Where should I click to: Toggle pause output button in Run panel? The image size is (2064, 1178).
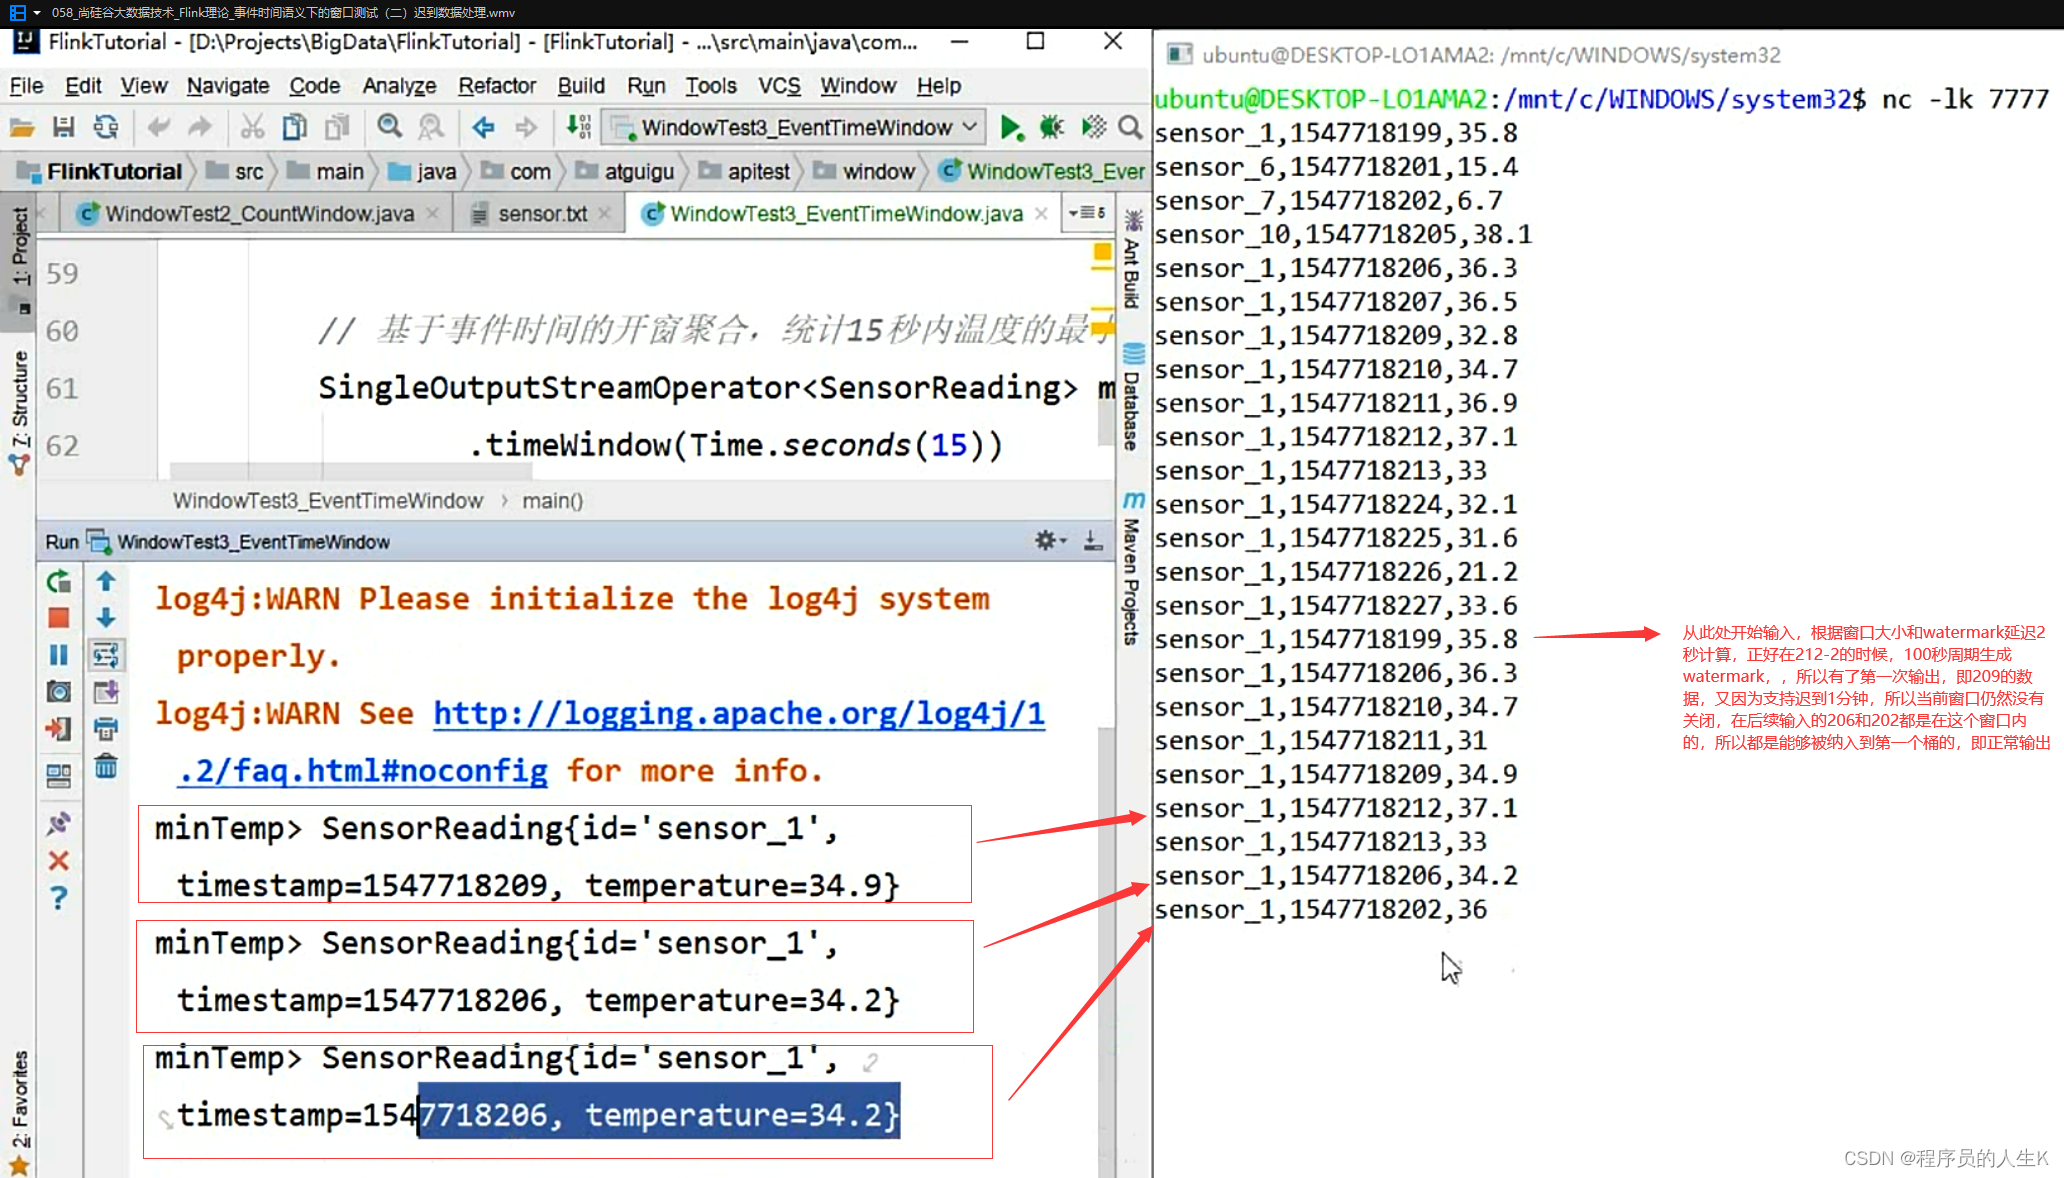[59, 655]
